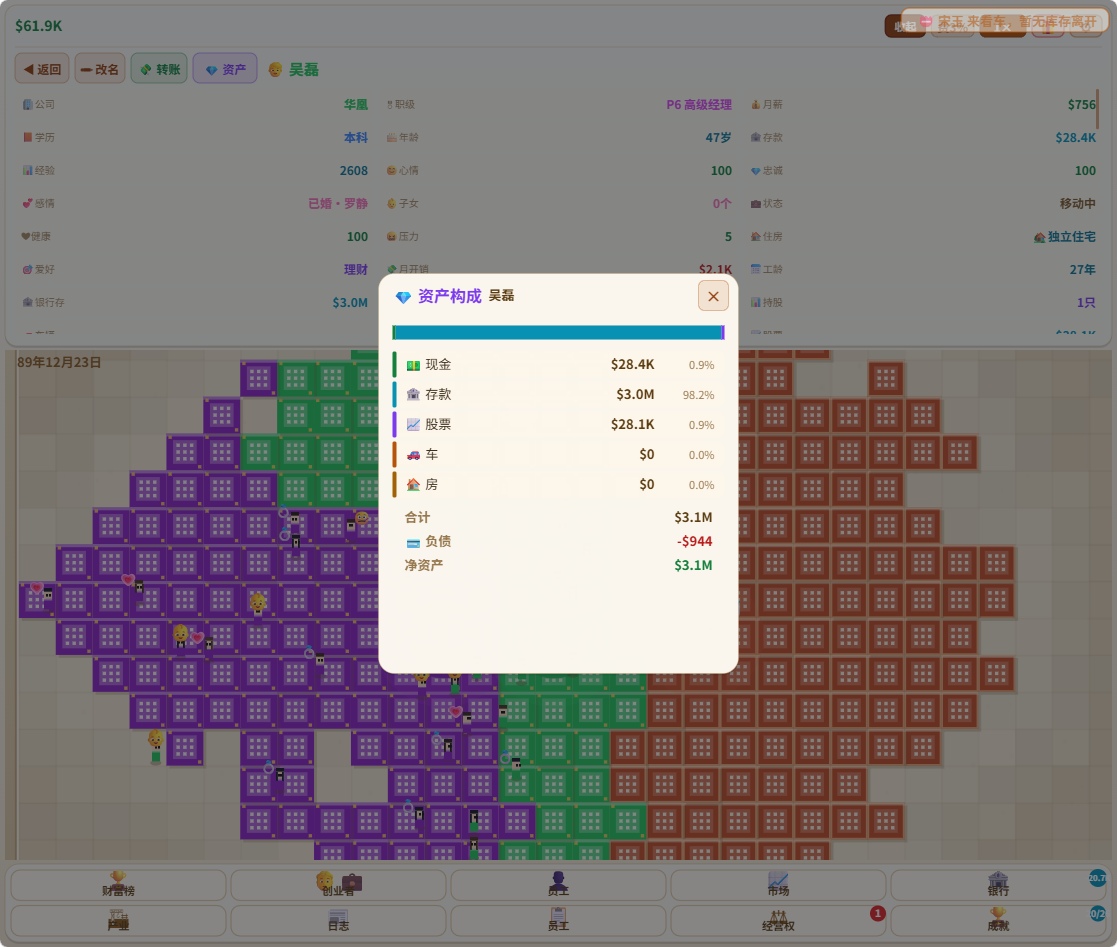The image size is (1117, 947).
Task: Click the house icon in the 房 row
Action: click(x=413, y=485)
